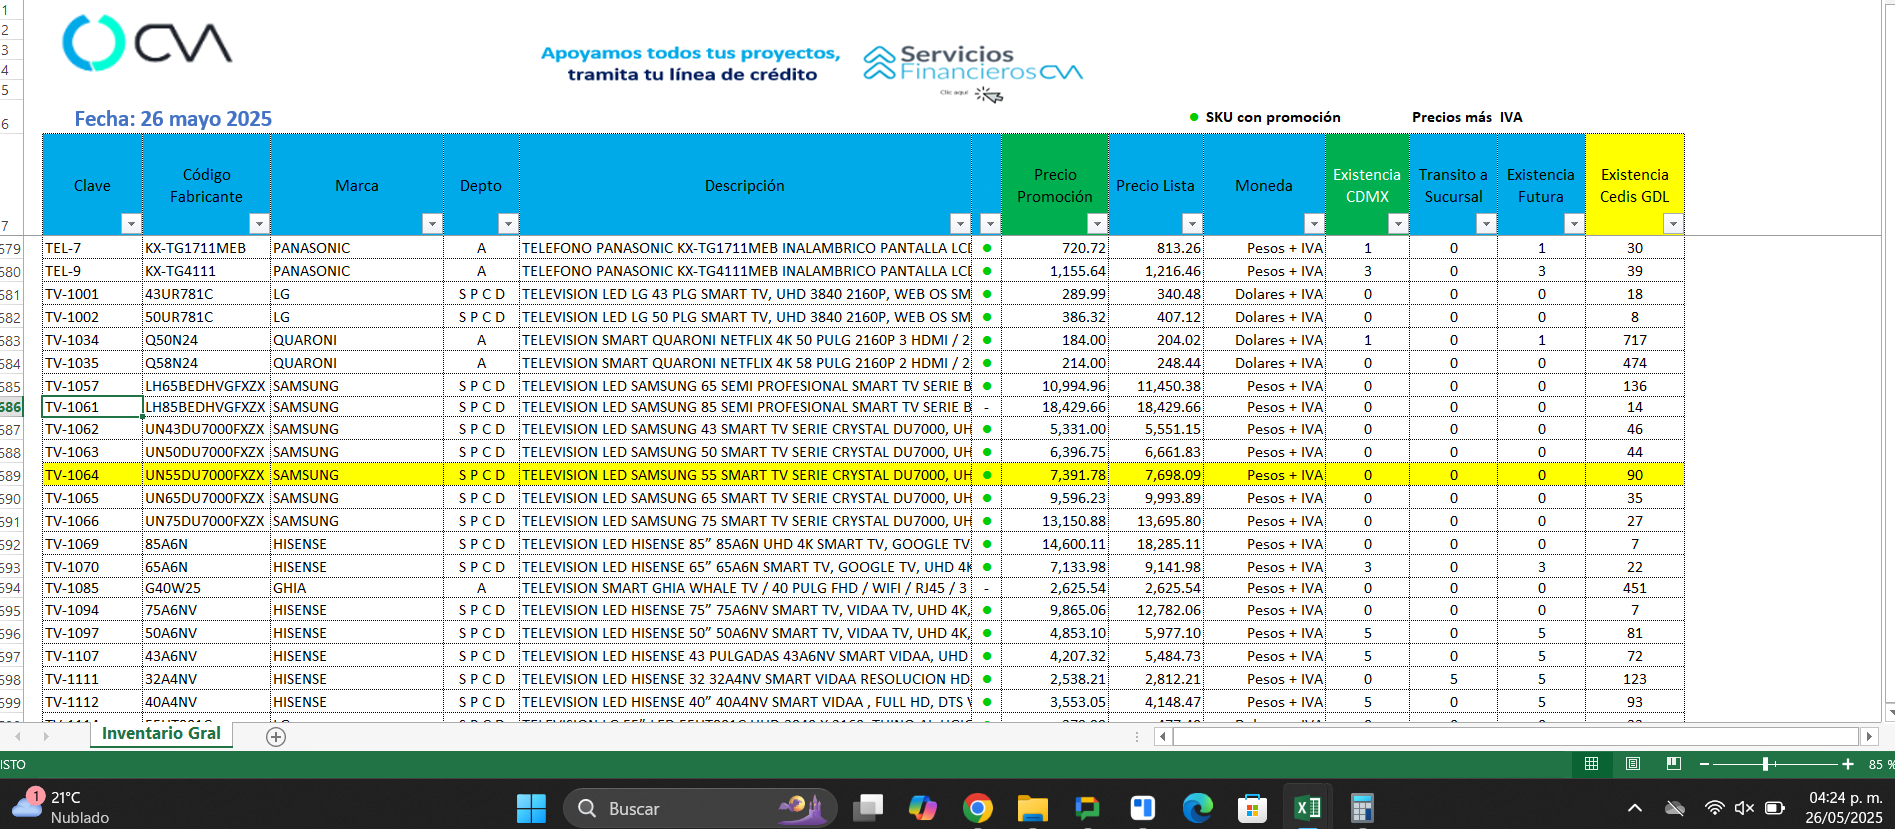Click row header 589
The width and height of the screenshot is (1895, 829).
pos(11,475)
